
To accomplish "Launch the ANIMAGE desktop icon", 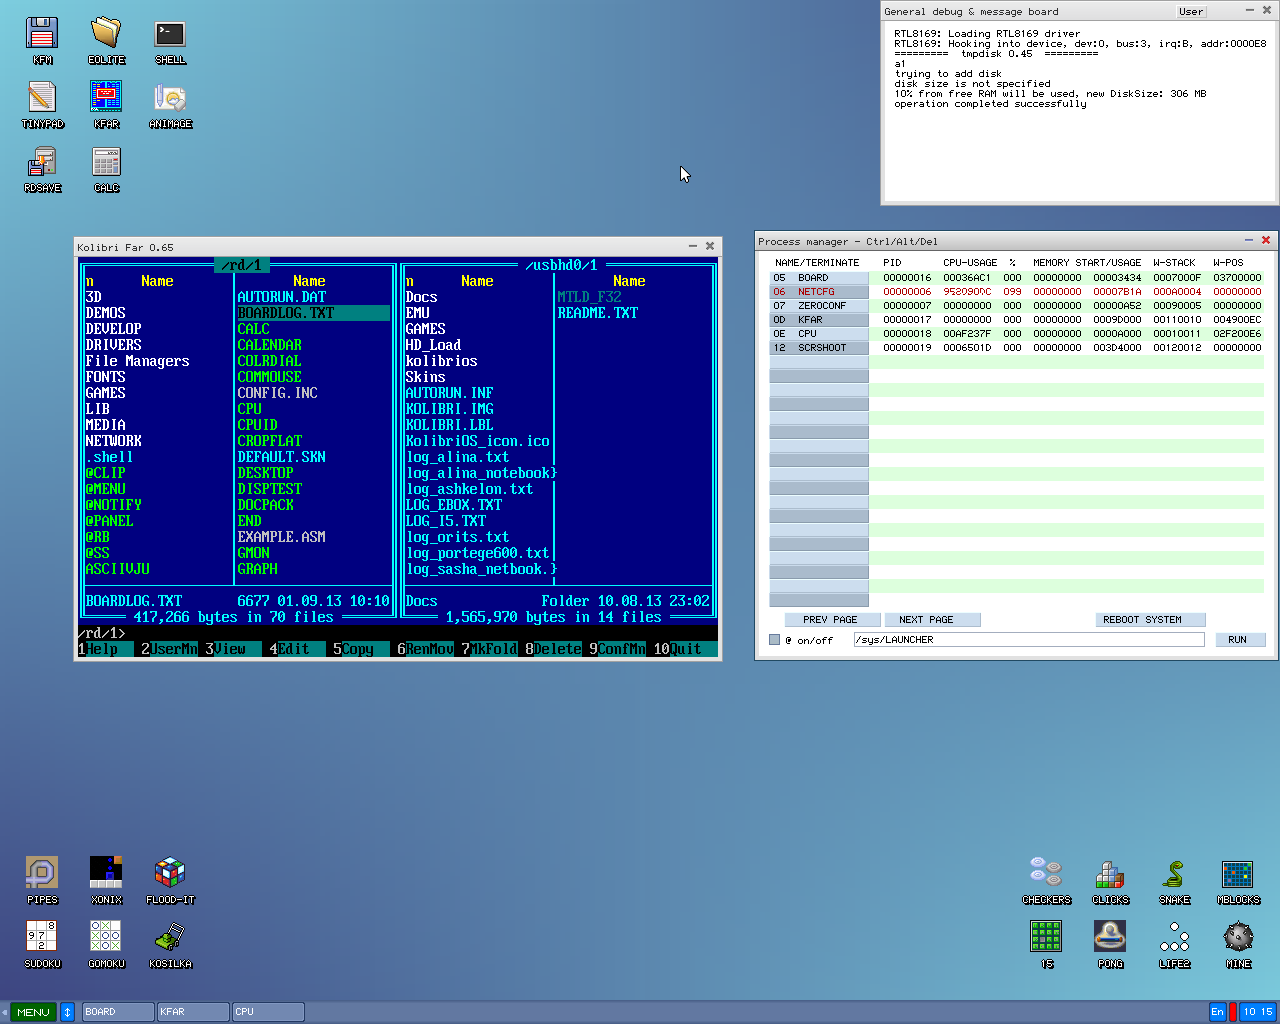I will (170, 99).
